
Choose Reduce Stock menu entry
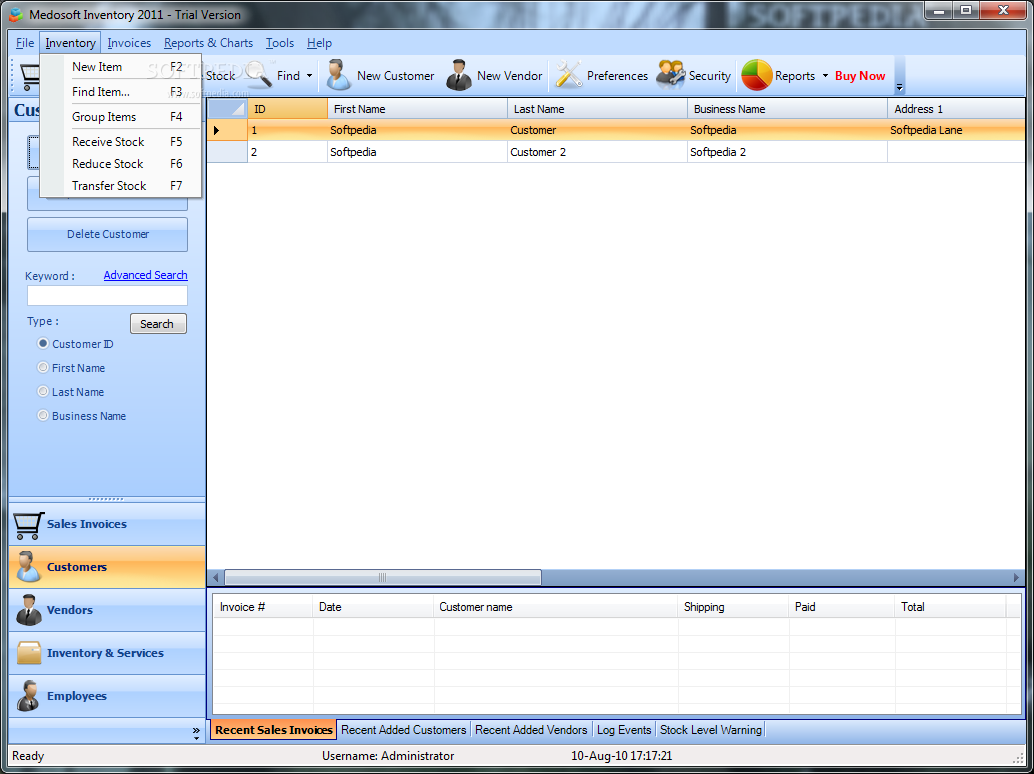click(x=121, y=164)
